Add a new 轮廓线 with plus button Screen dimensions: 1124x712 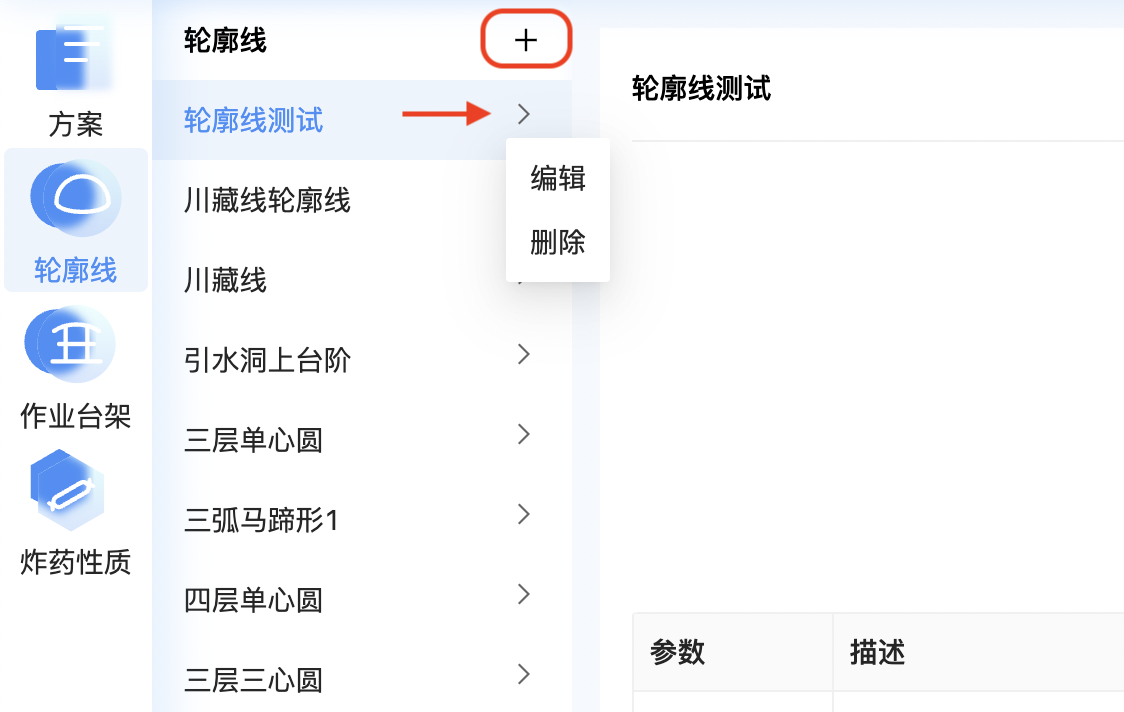pyautogui.click(x=525, y=39)
